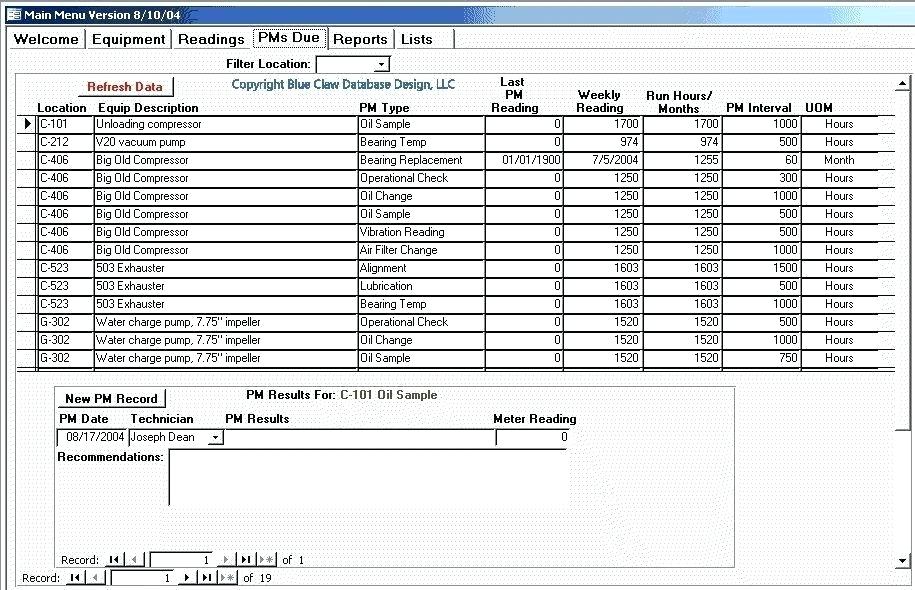Click the Recommendations text box

tap(369, 477)
